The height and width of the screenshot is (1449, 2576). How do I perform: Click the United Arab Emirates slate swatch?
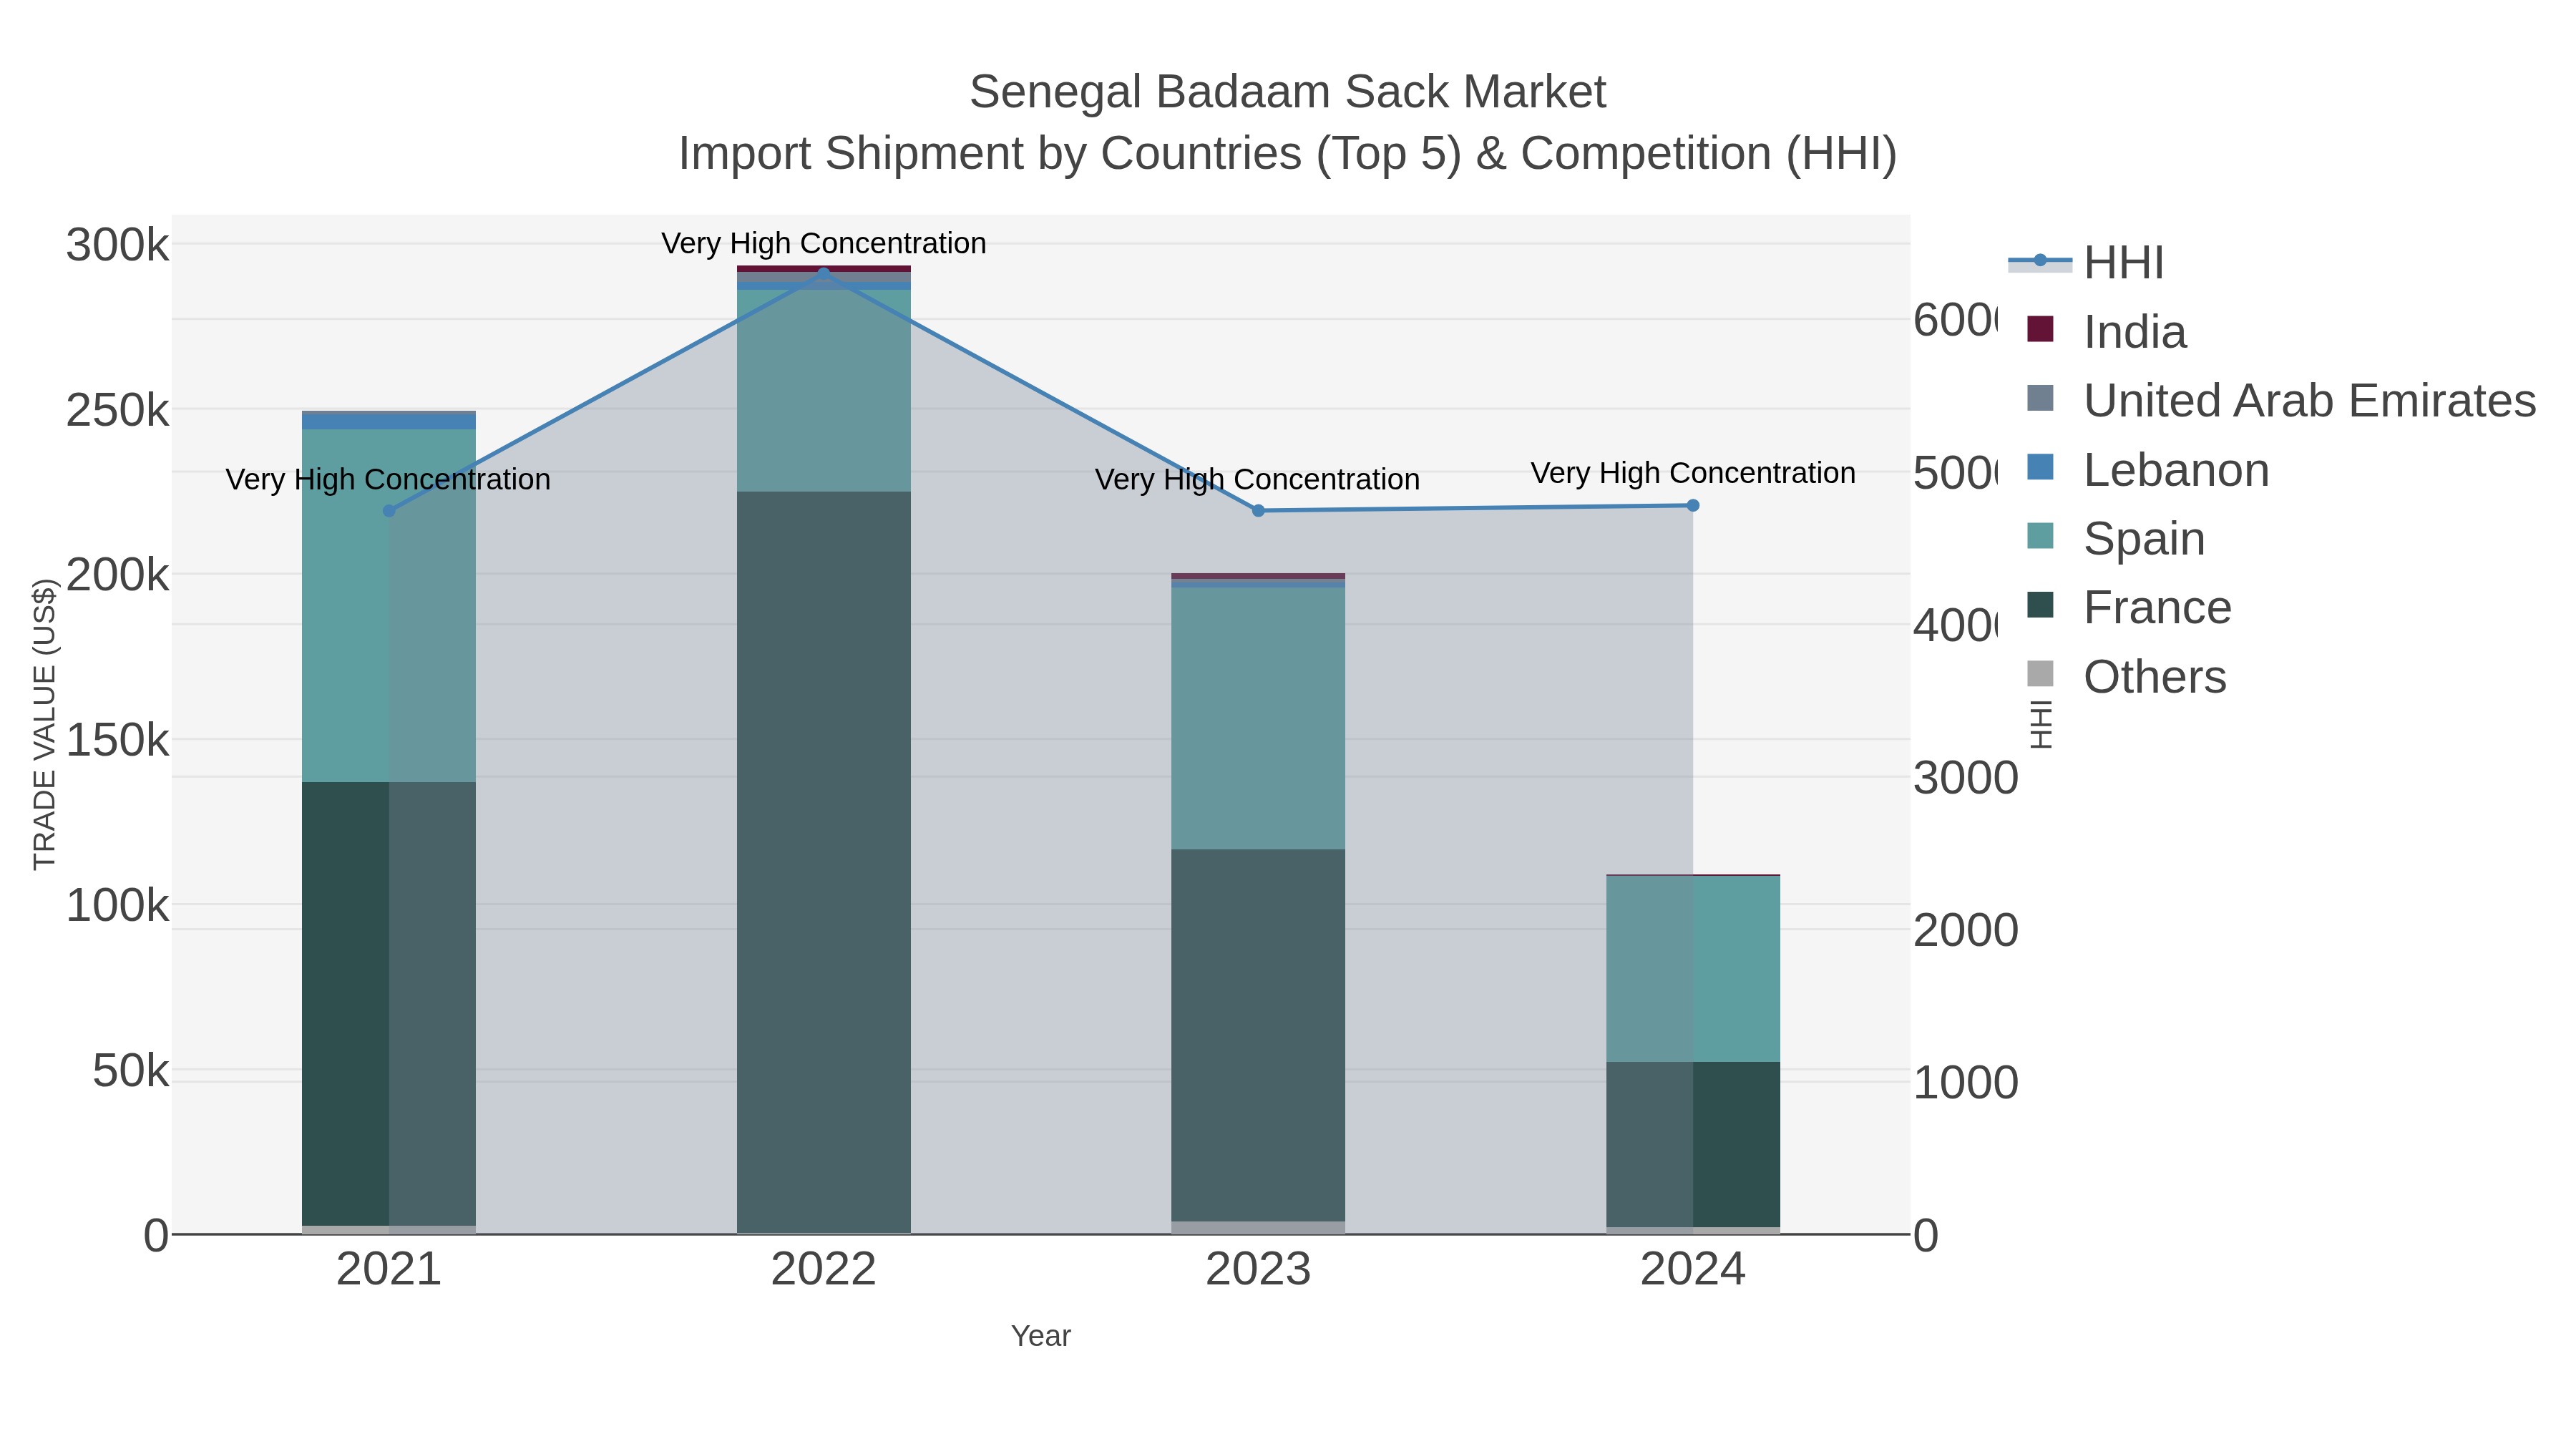coord(2040,398)
